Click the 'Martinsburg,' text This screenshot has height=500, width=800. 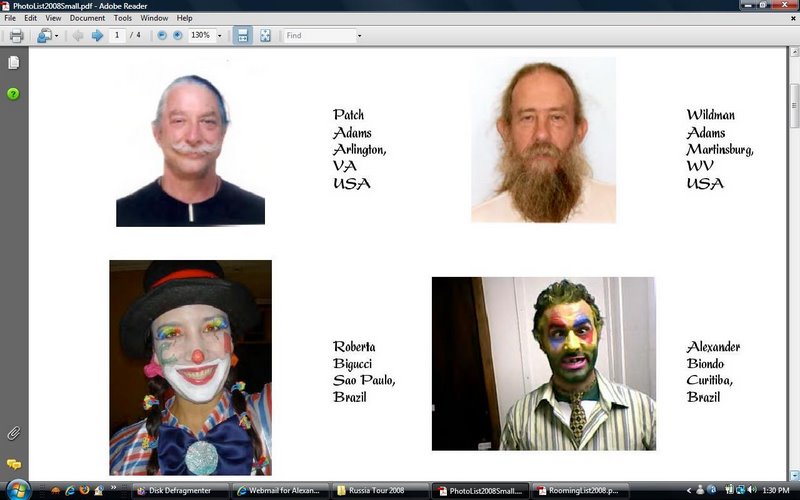(720, 149)
